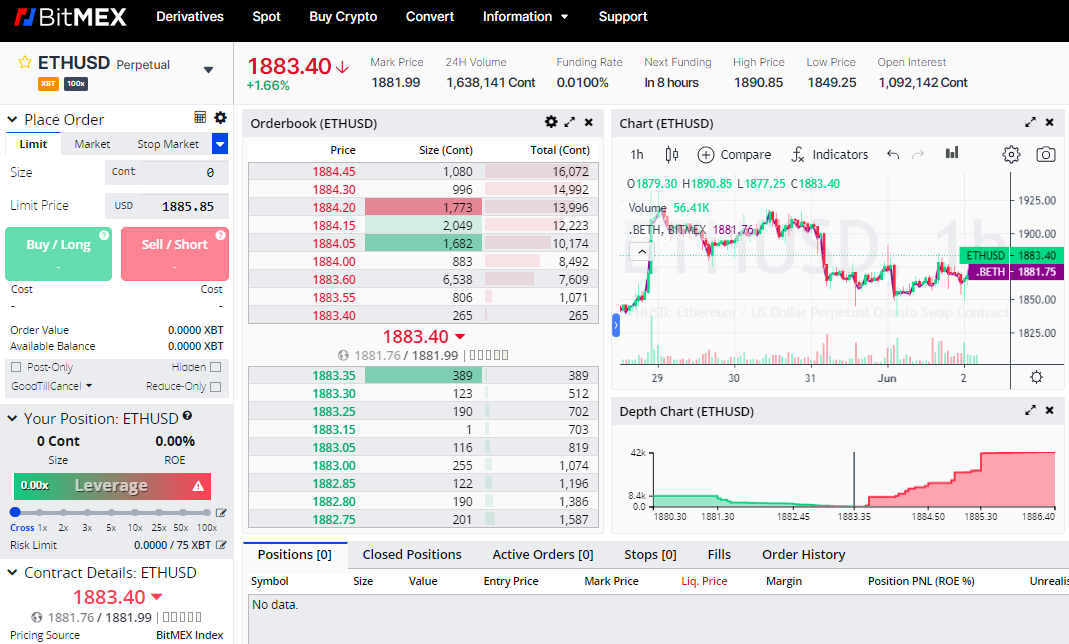Enable the Post-Only checkbox
Viewport: 1069px width, 644px height.
(x=16, y=367)
